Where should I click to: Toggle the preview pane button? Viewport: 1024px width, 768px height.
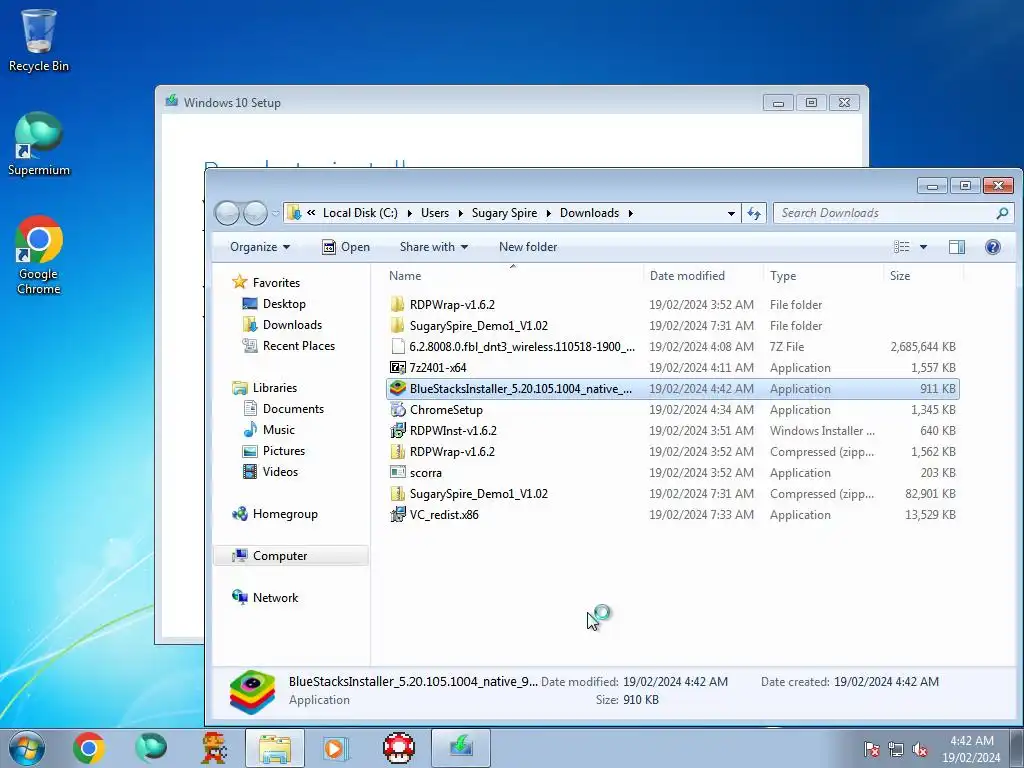957,247
